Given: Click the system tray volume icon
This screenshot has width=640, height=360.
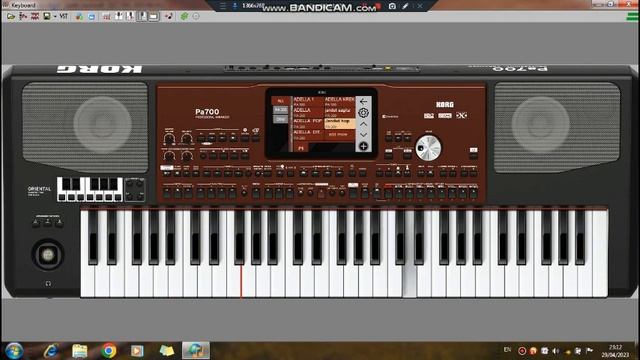Looking at the screenshot, I should (x=556, y=351).
